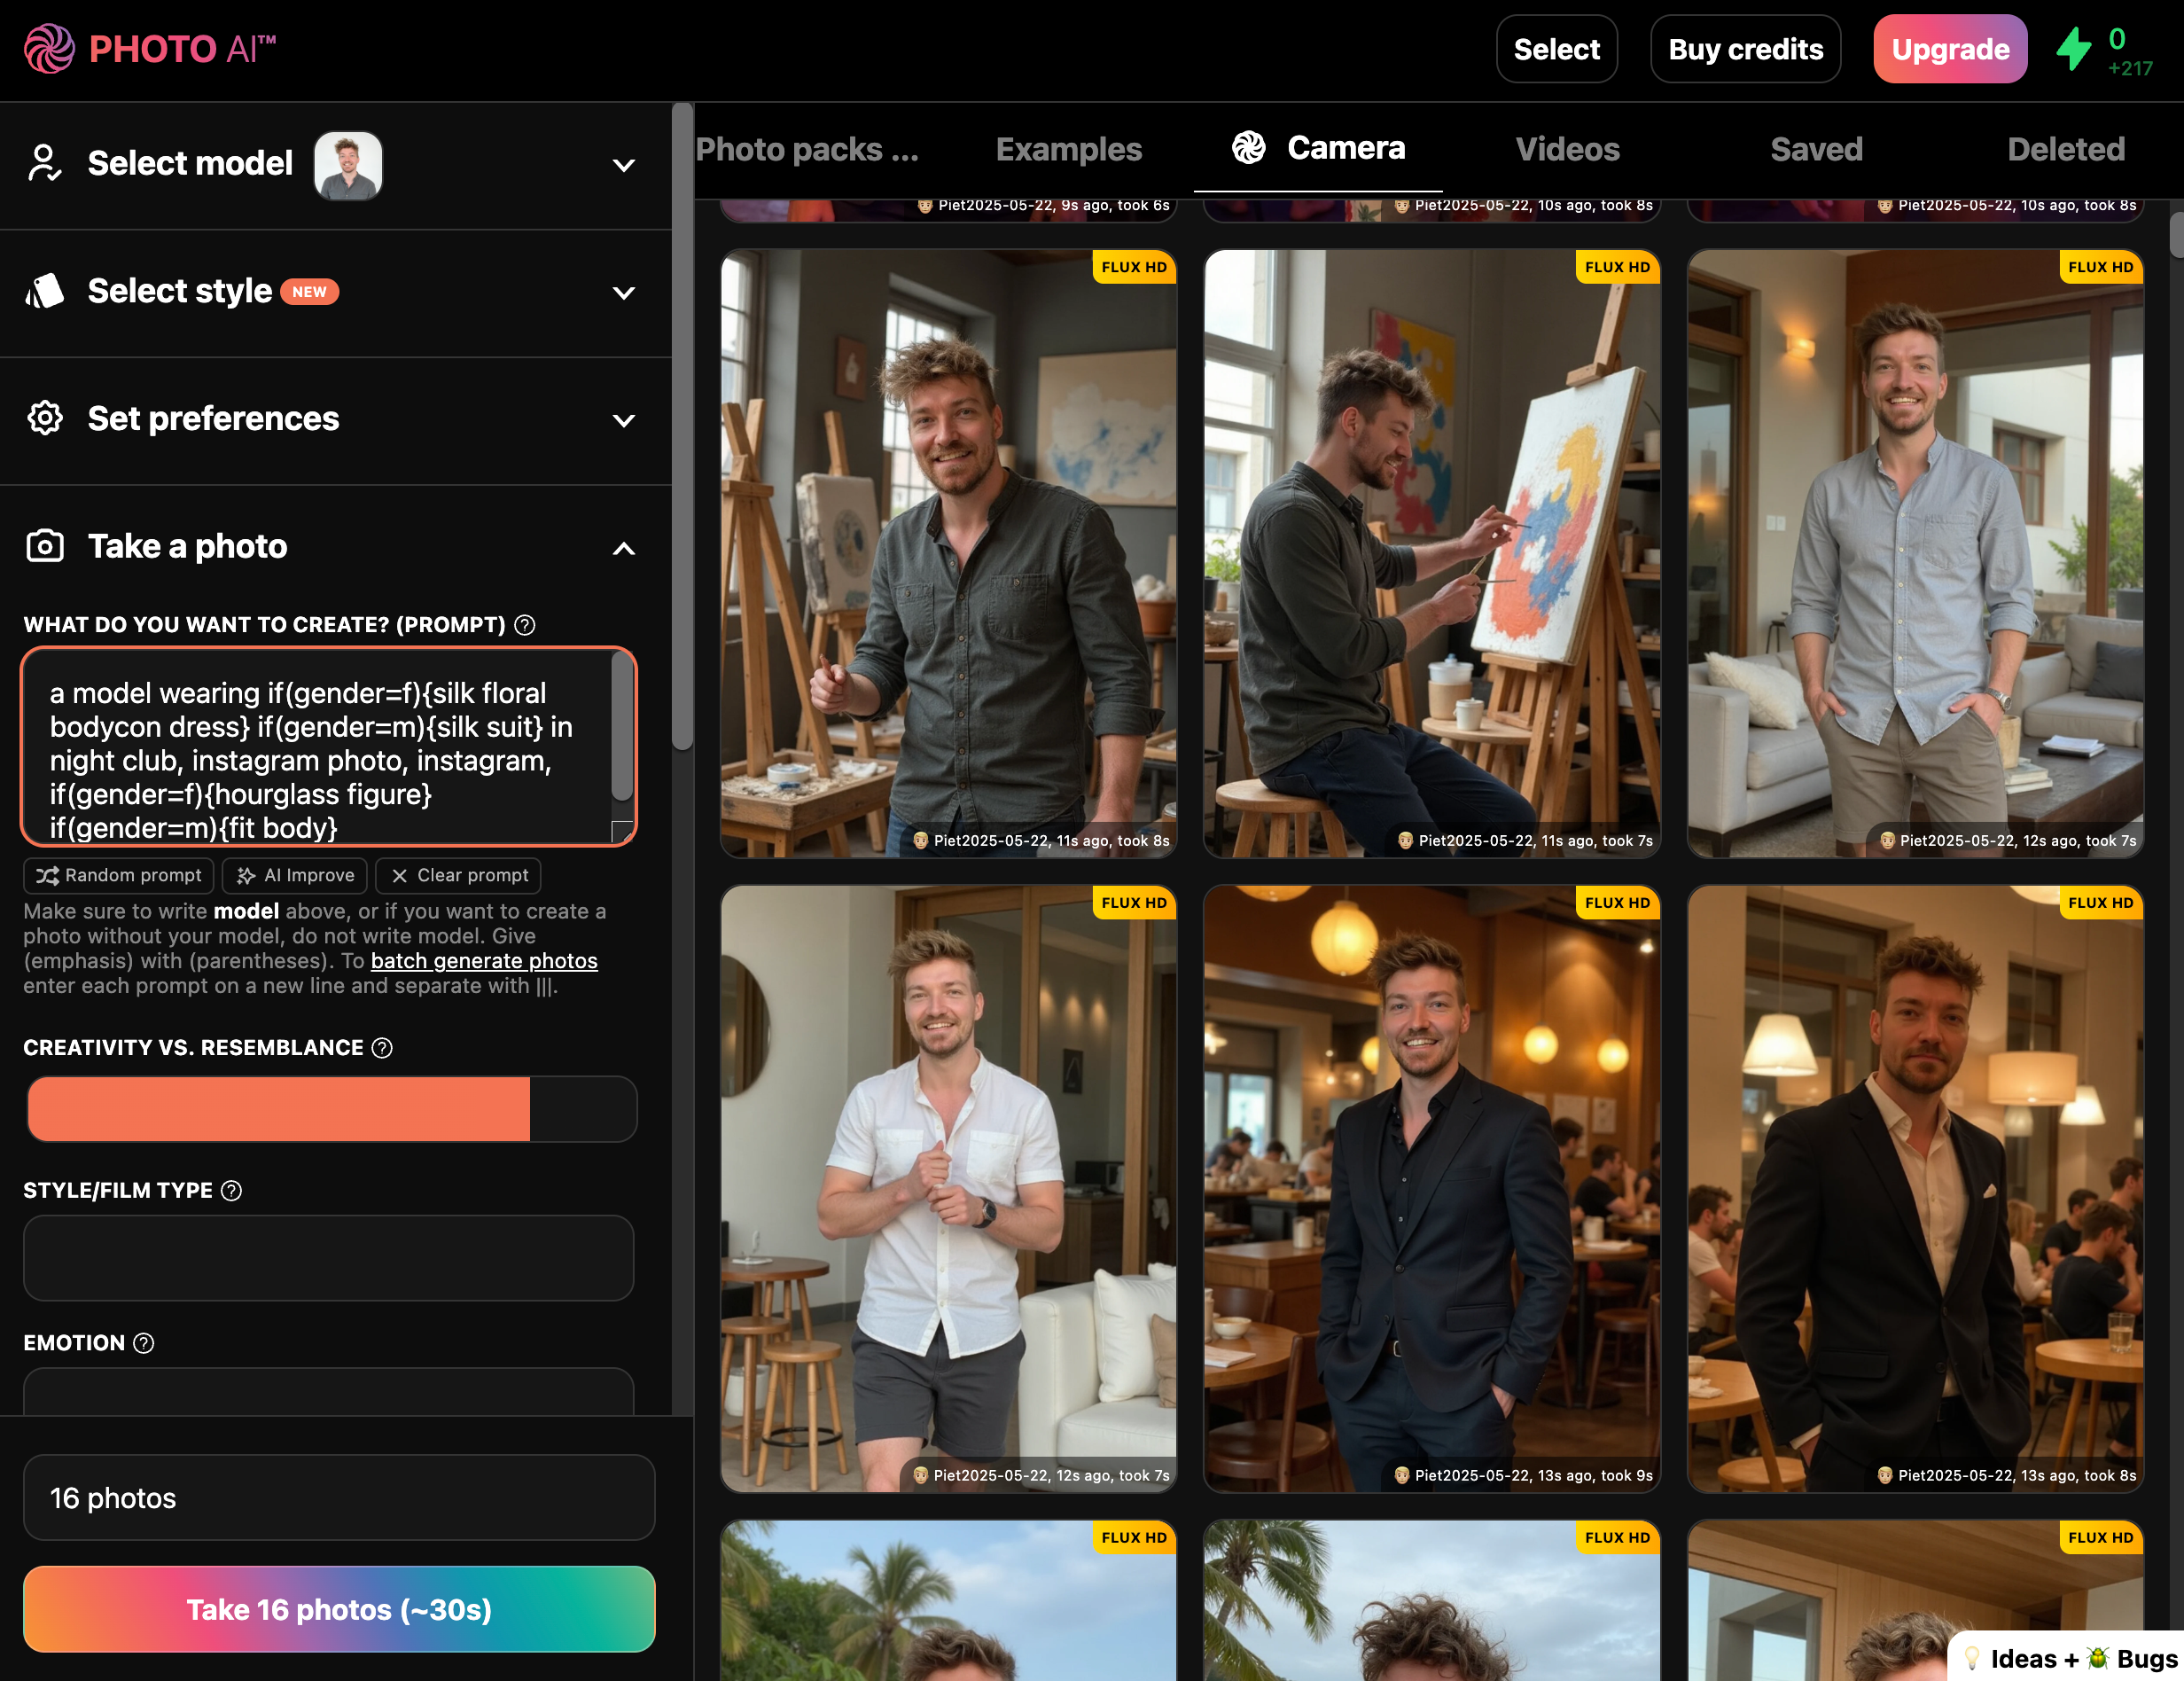Click AI Improve sparkle button
Viewport: 2184px width, 1681px height.
tap(295, 875)
